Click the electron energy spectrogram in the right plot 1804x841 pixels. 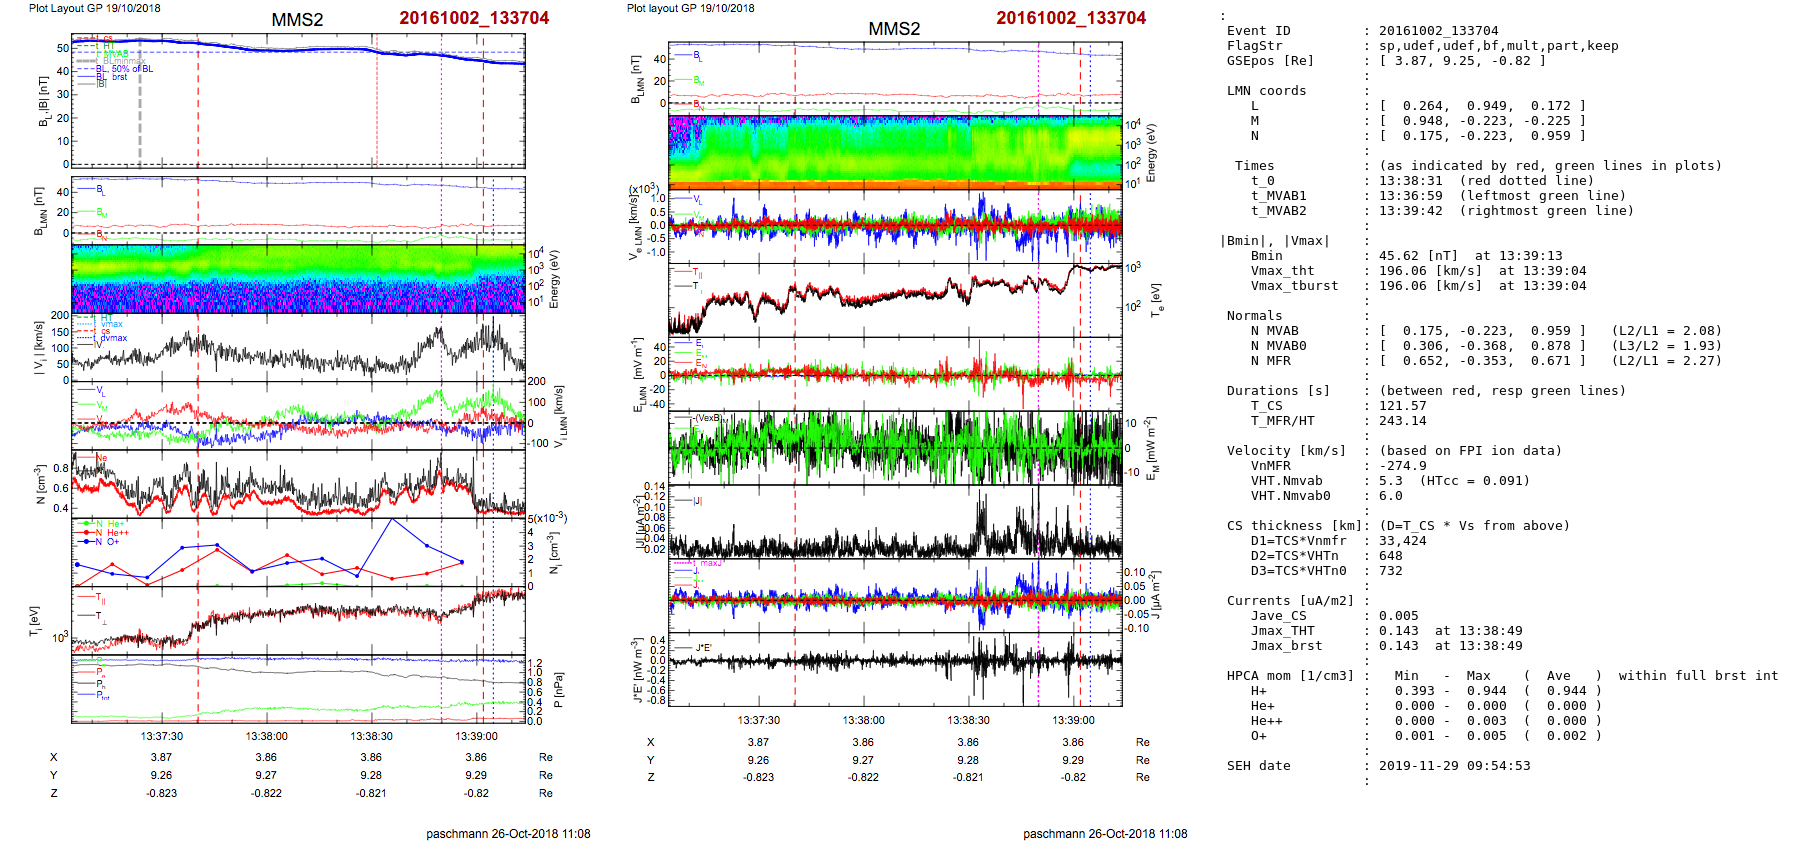tap(895, 150)
